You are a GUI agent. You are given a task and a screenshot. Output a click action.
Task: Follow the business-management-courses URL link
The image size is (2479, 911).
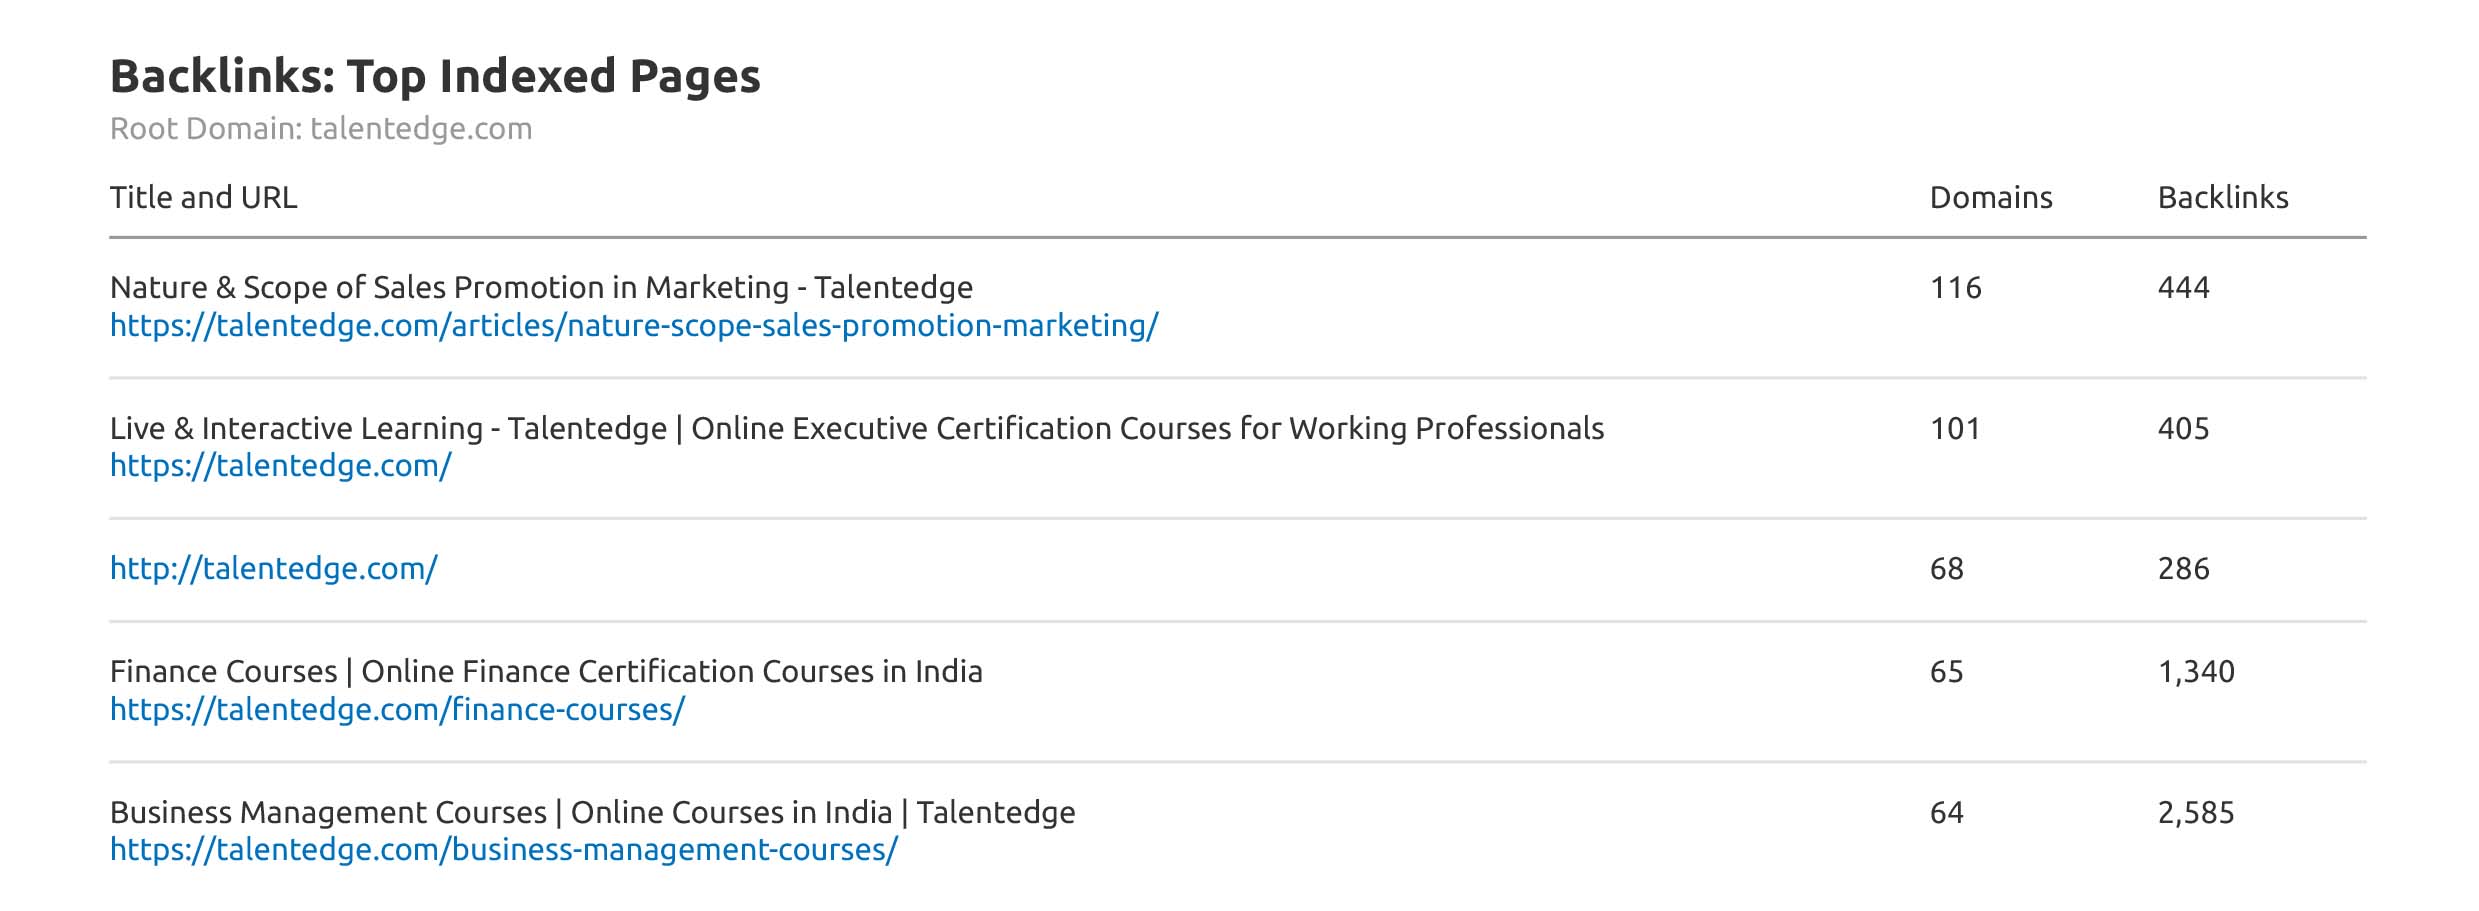(x=504, y=850)
